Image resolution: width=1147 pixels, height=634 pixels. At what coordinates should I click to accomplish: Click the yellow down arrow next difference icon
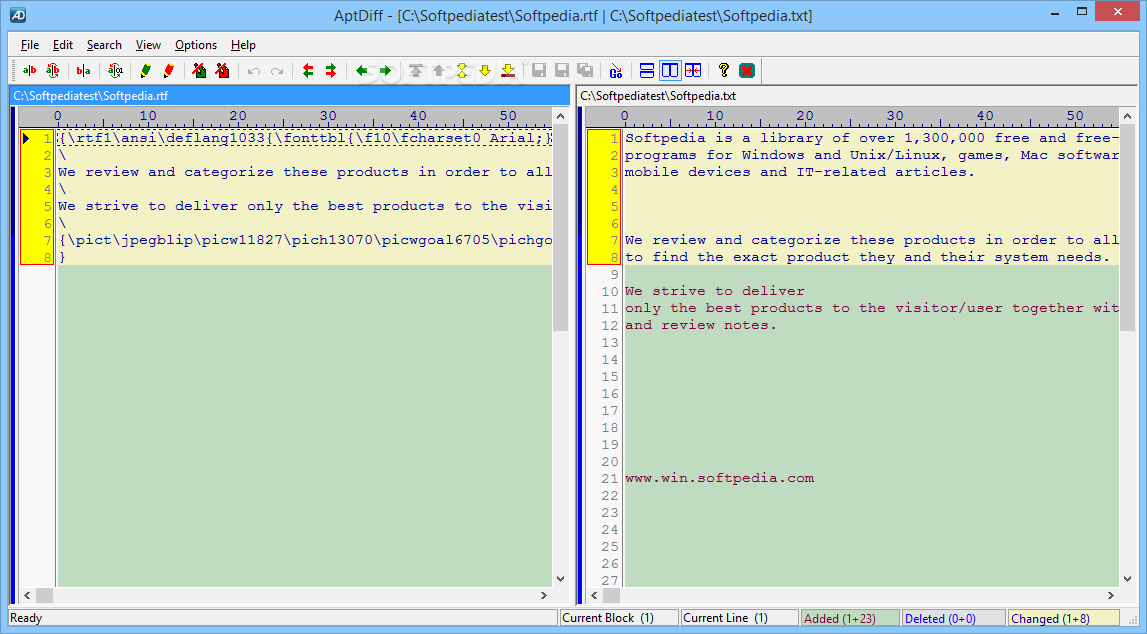[x=484, y=70]
